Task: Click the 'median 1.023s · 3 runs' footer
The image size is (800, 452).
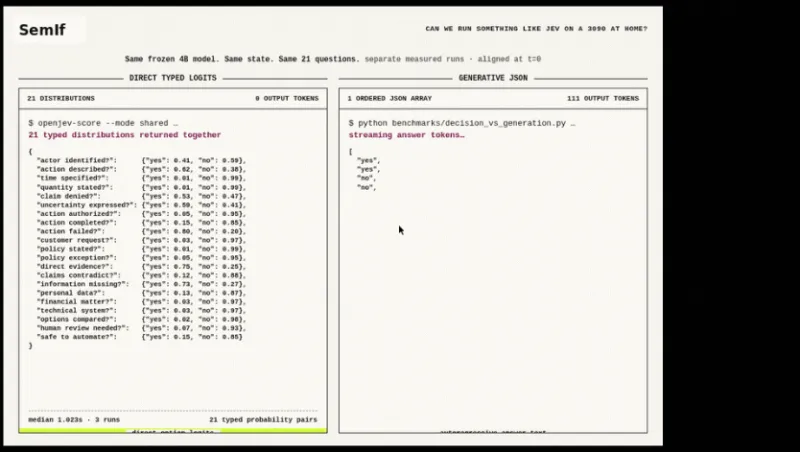Action: point(74,420)
